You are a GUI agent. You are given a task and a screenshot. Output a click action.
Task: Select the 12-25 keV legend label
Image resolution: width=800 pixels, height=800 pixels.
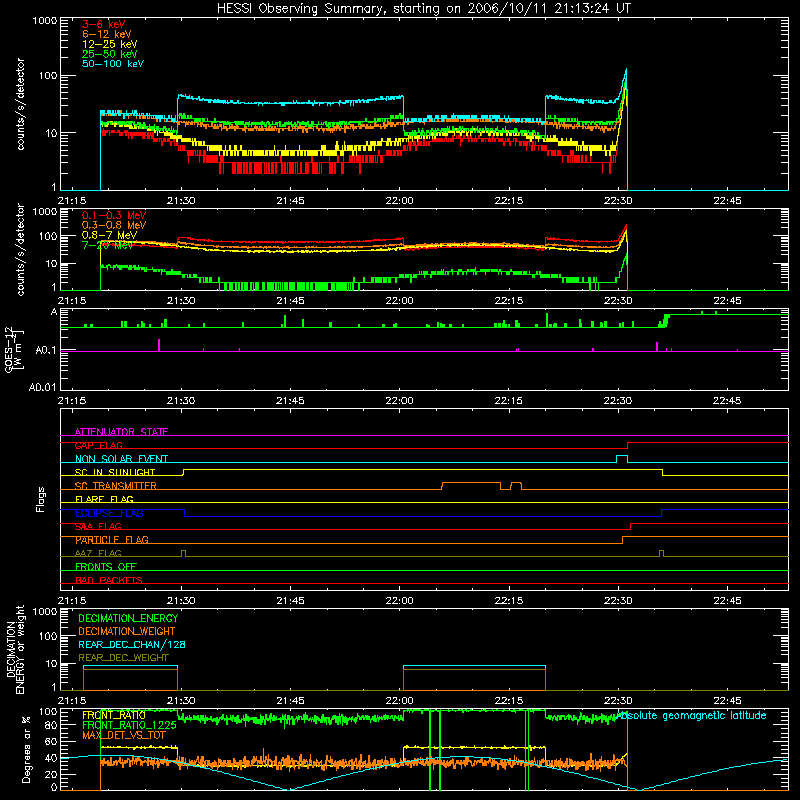coord(110,44)
